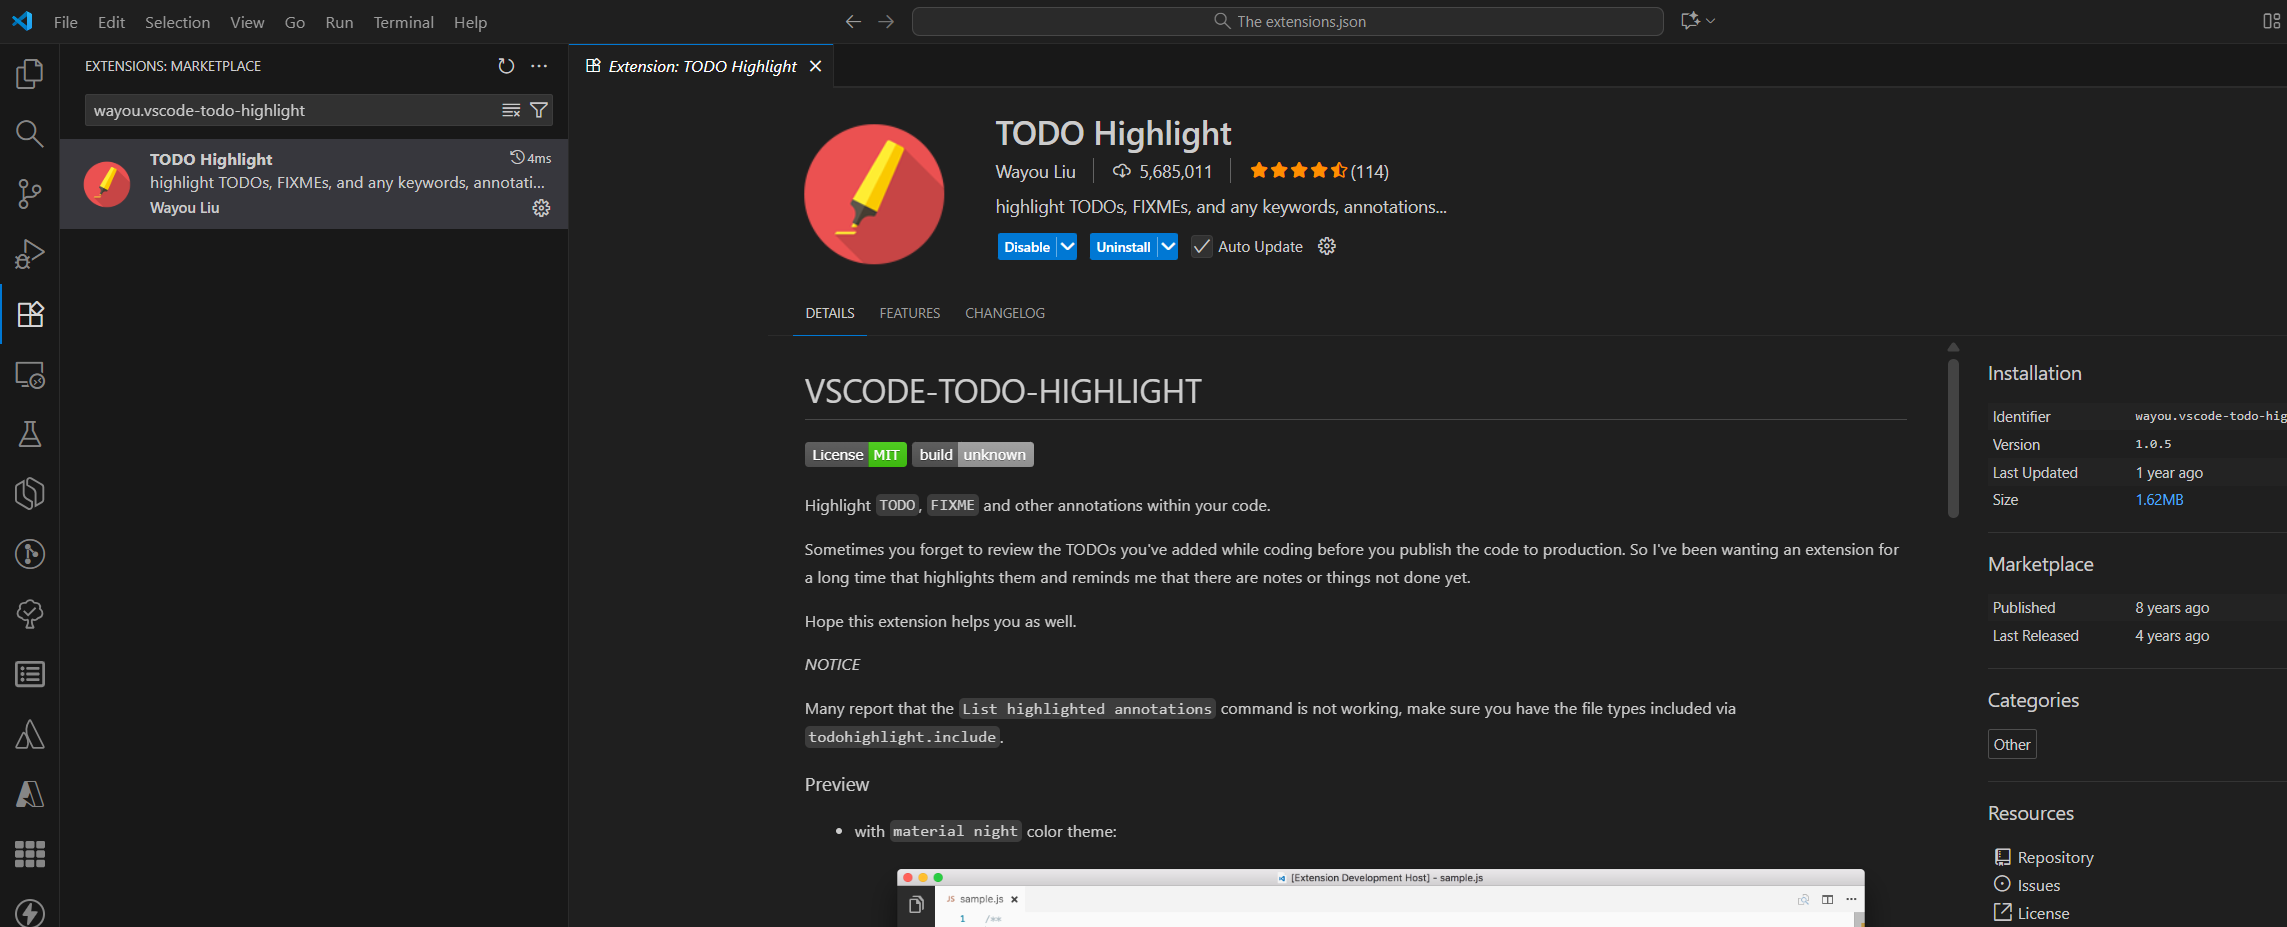Open the Issues resource link
Screen dimensions: 2287x927
click(x=2038, y=885)
